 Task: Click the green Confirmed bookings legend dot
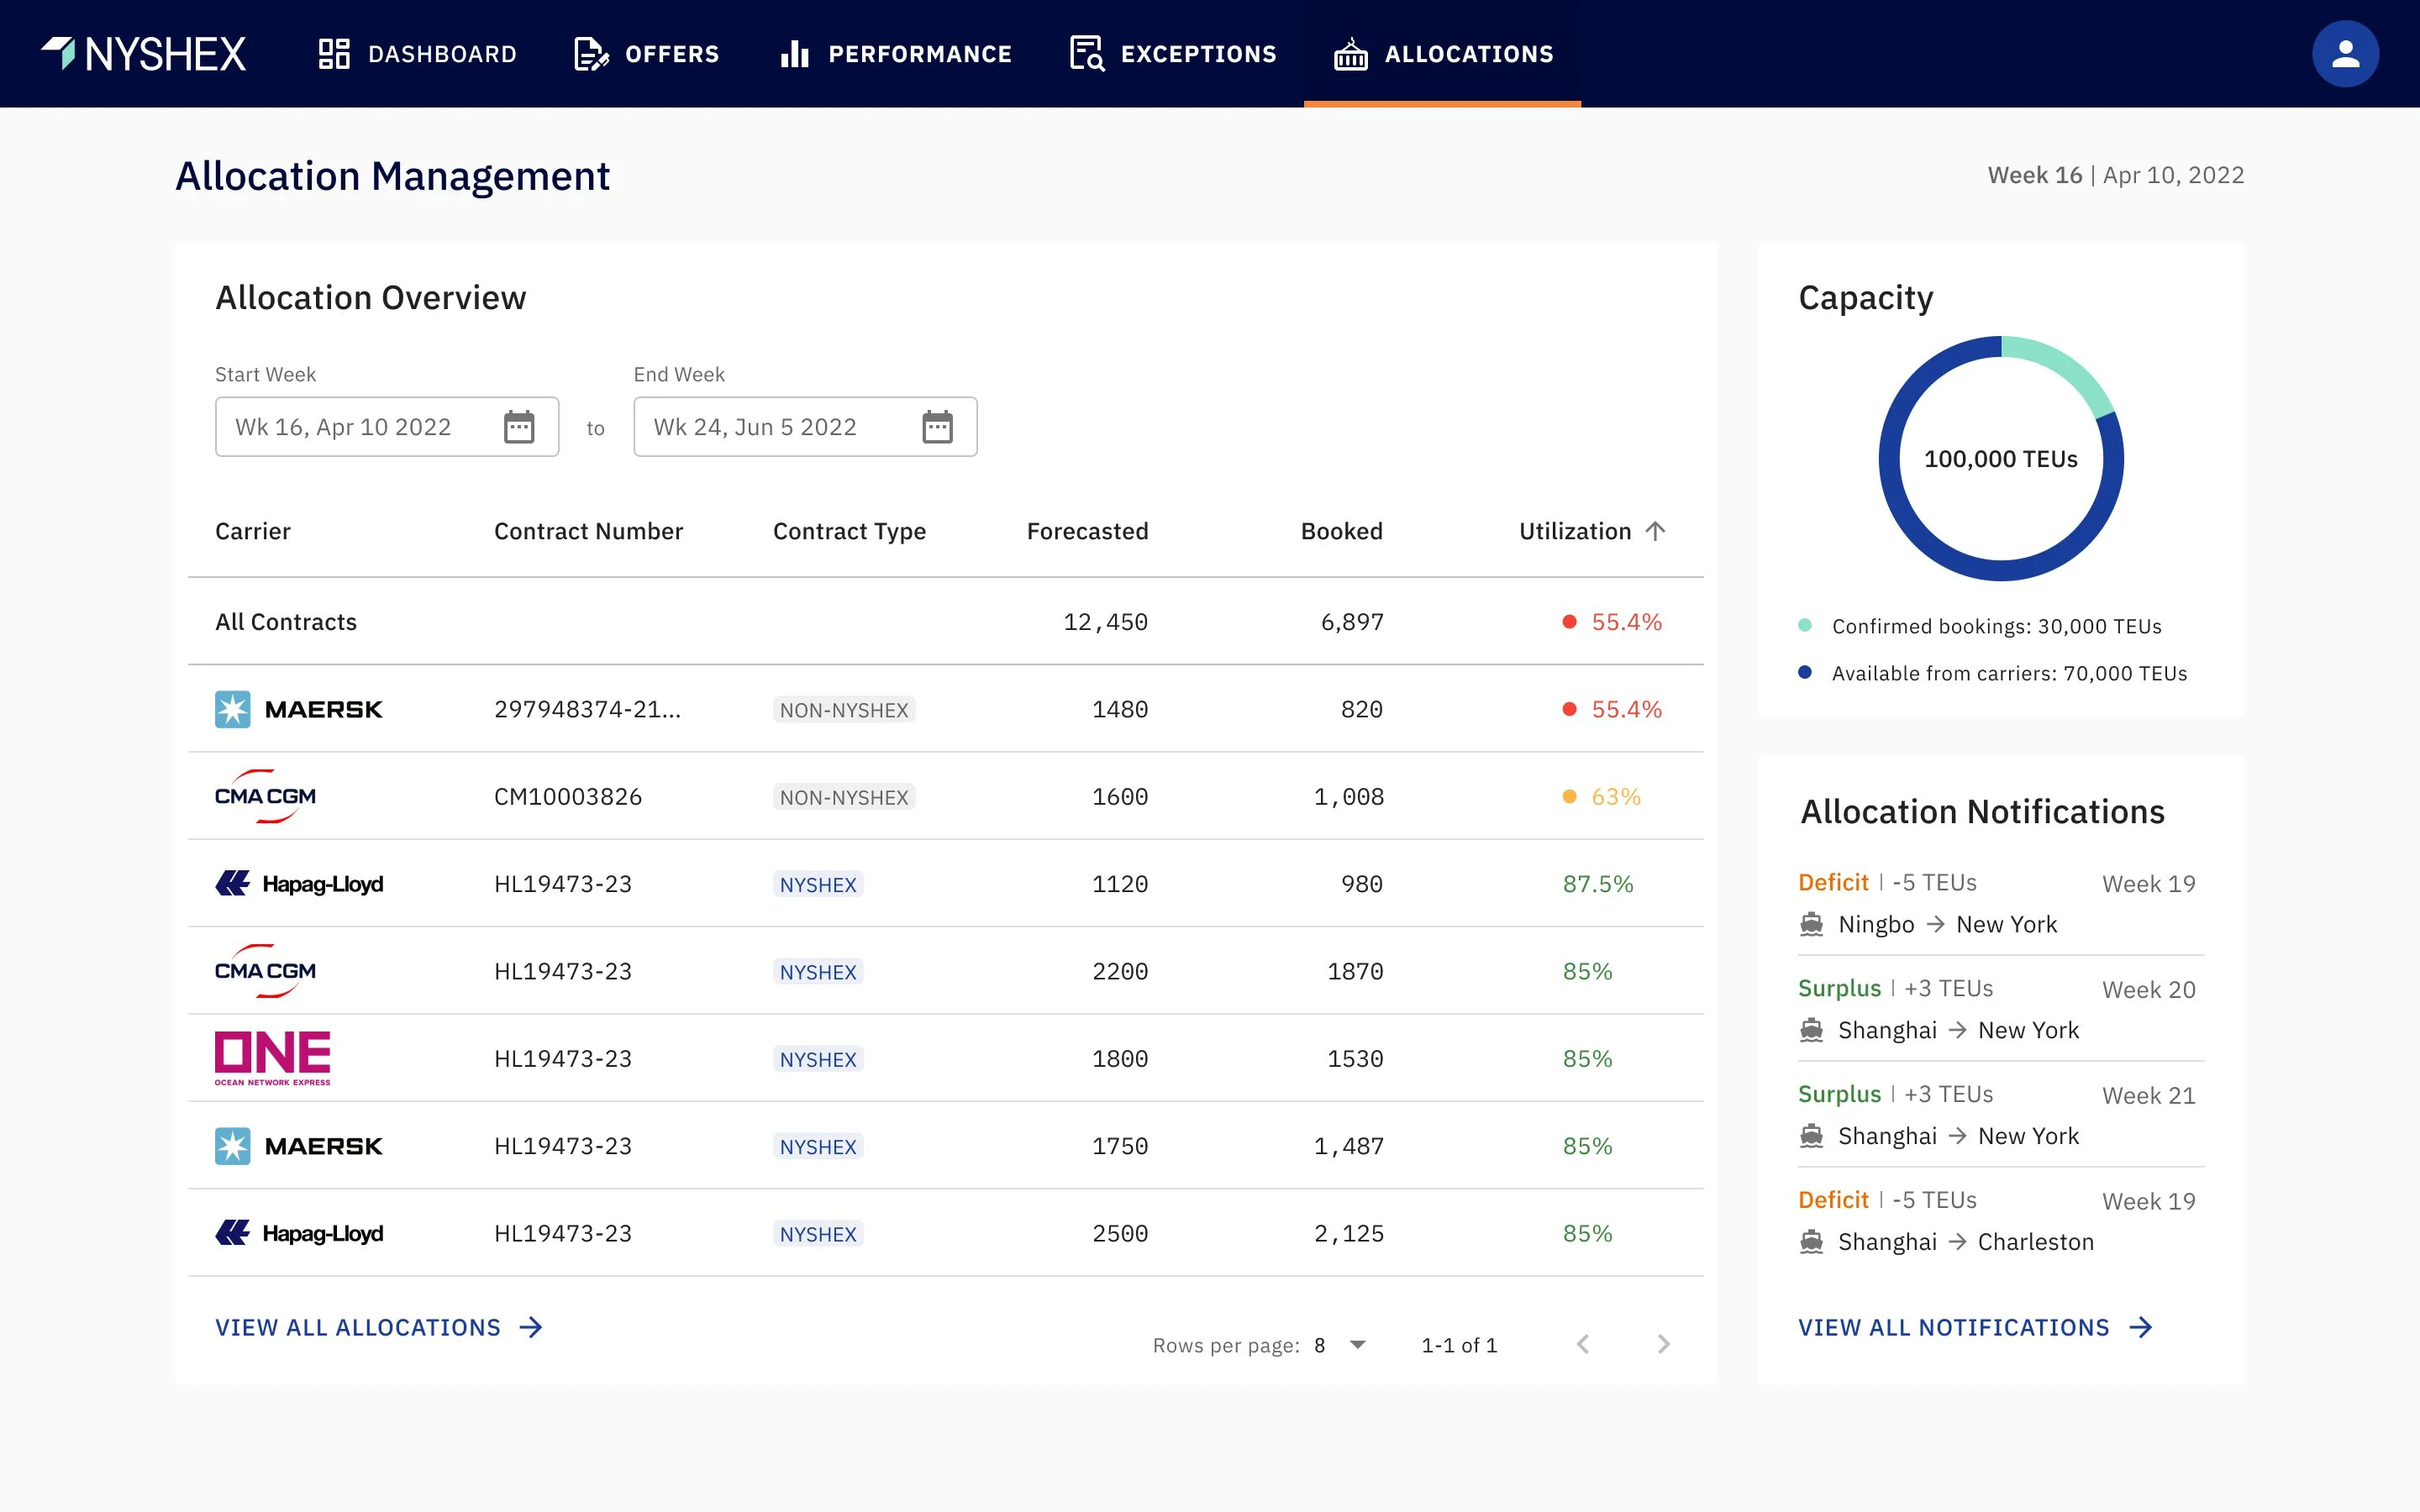[1805, 625]
